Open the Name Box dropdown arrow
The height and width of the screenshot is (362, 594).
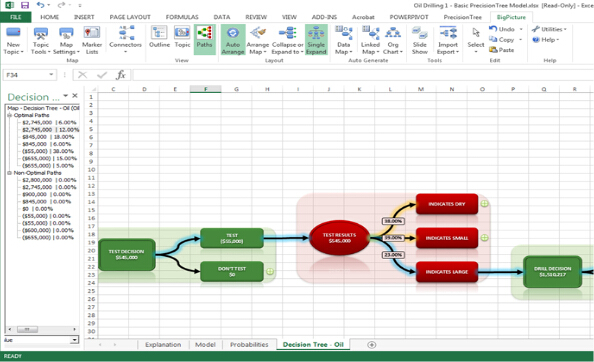pyautogui.click(x=51, y=75)
